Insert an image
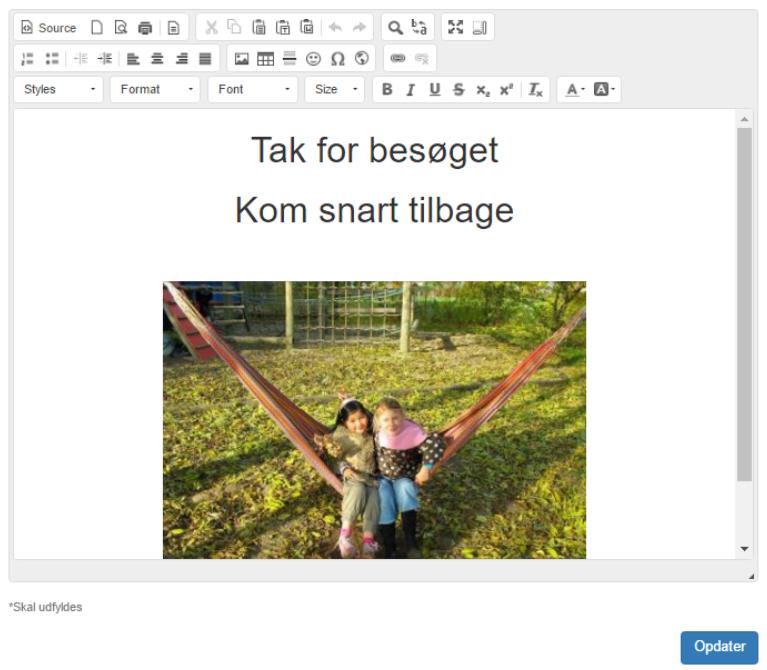767x670 pixels. coord(242,59)
